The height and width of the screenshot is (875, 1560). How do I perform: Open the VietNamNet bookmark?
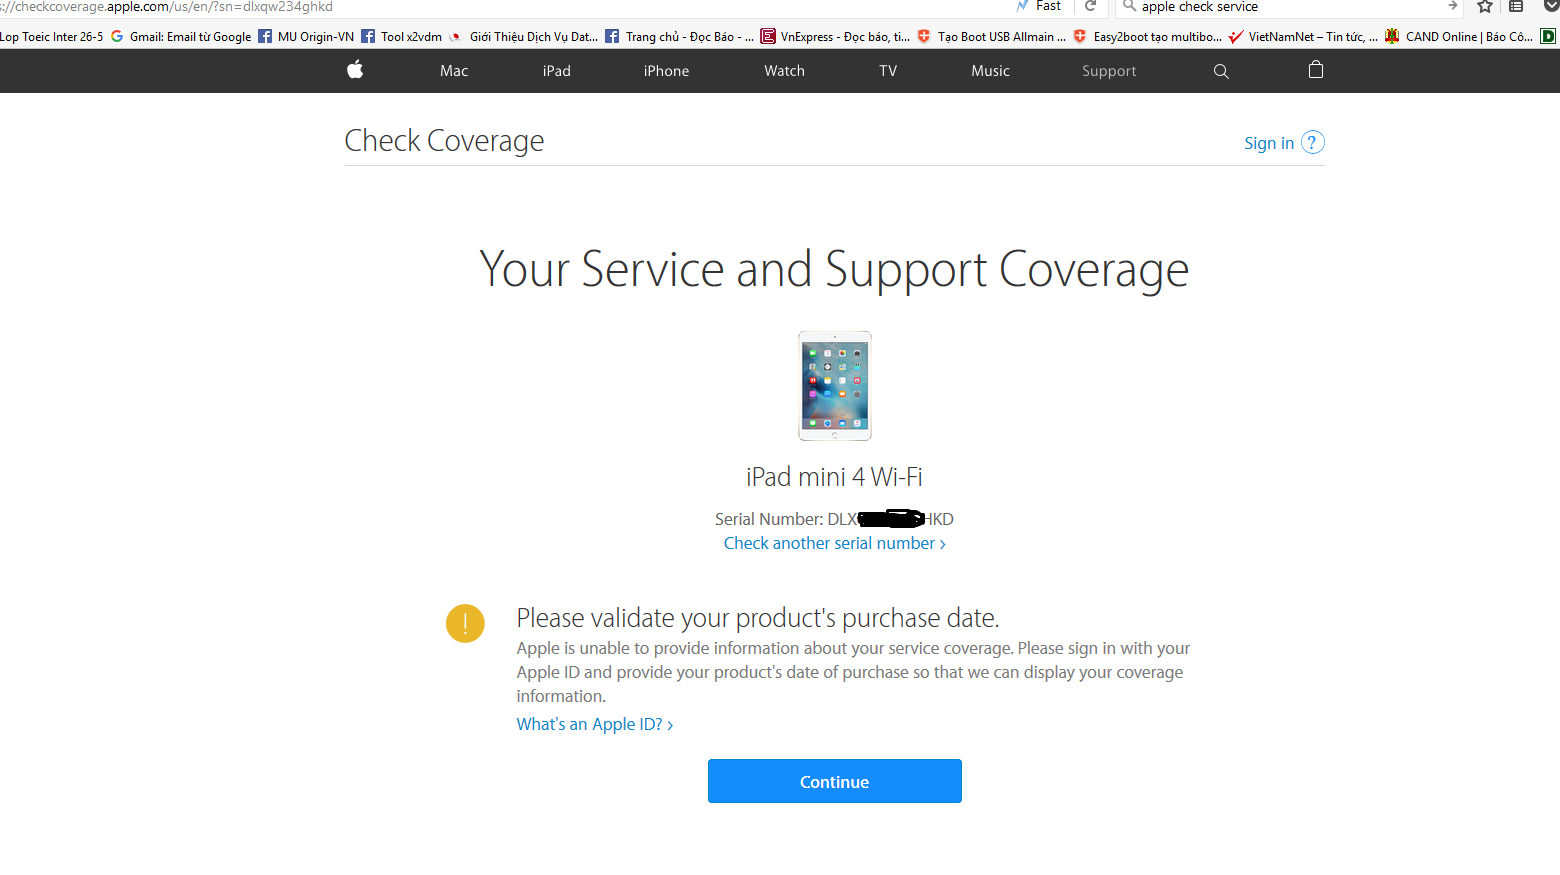tap(1303, 36)
